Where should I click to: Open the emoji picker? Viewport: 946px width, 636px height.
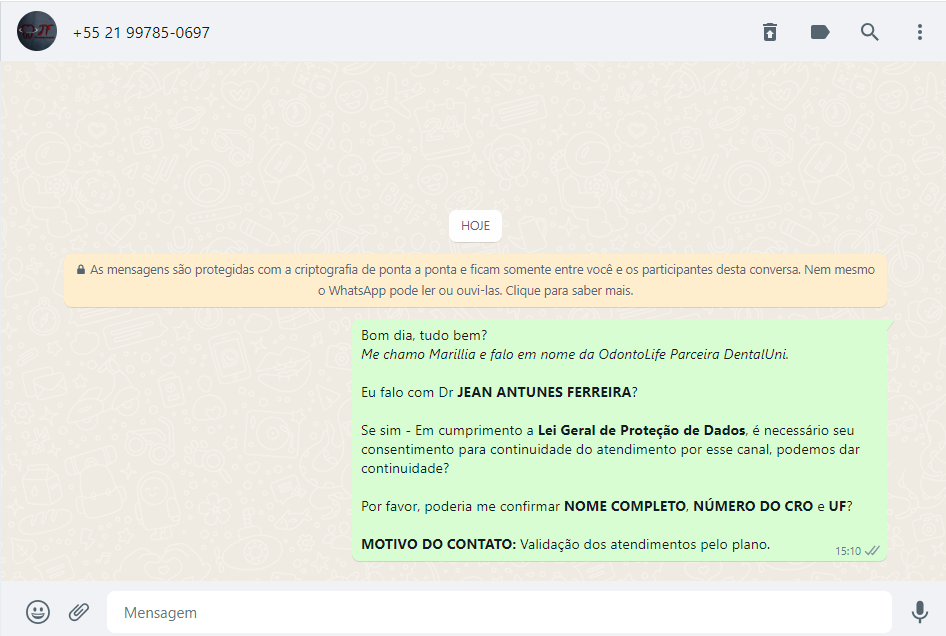[x=38, y=612]
